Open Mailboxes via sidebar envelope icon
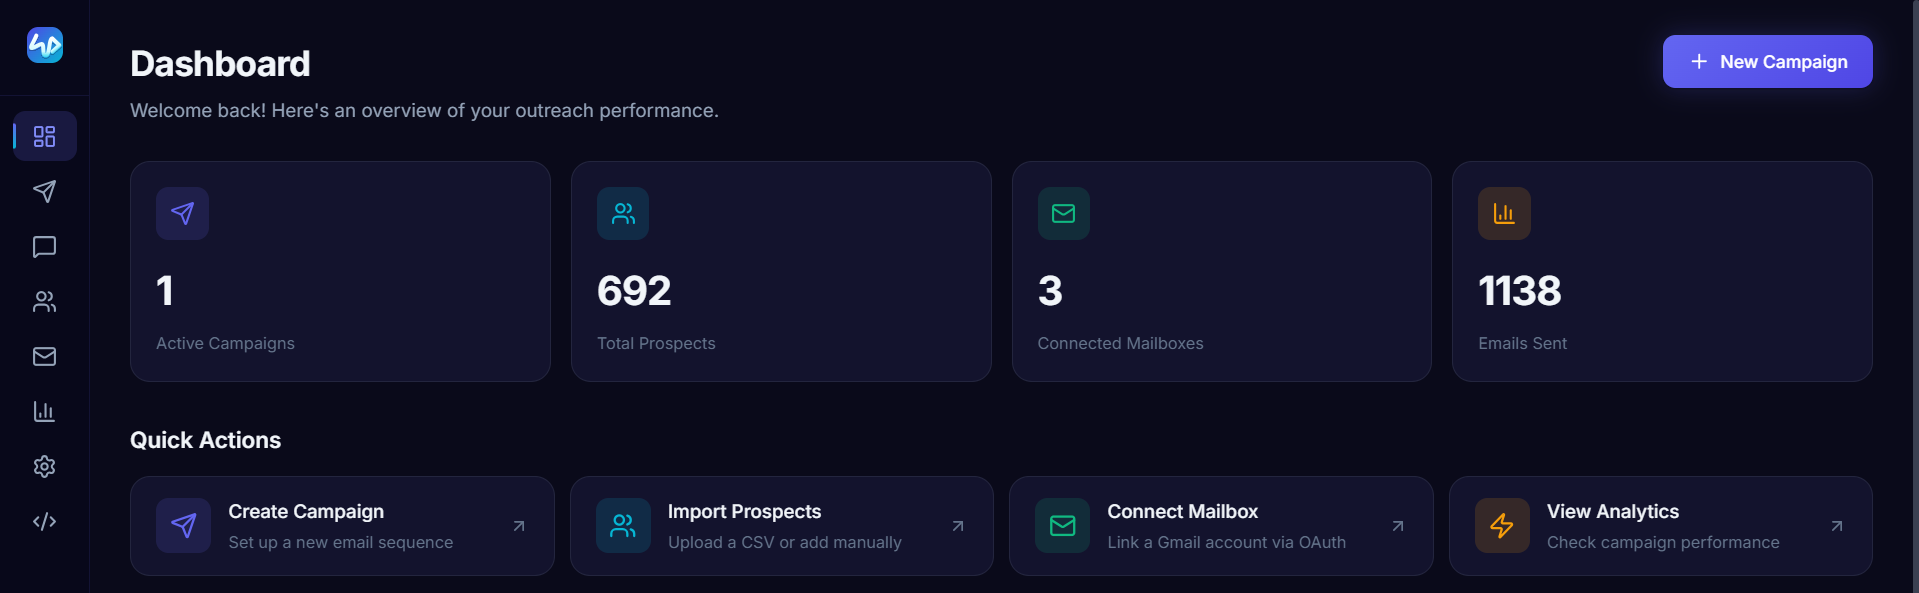This screenshot has height=593, width=1919. coord(45,356)
